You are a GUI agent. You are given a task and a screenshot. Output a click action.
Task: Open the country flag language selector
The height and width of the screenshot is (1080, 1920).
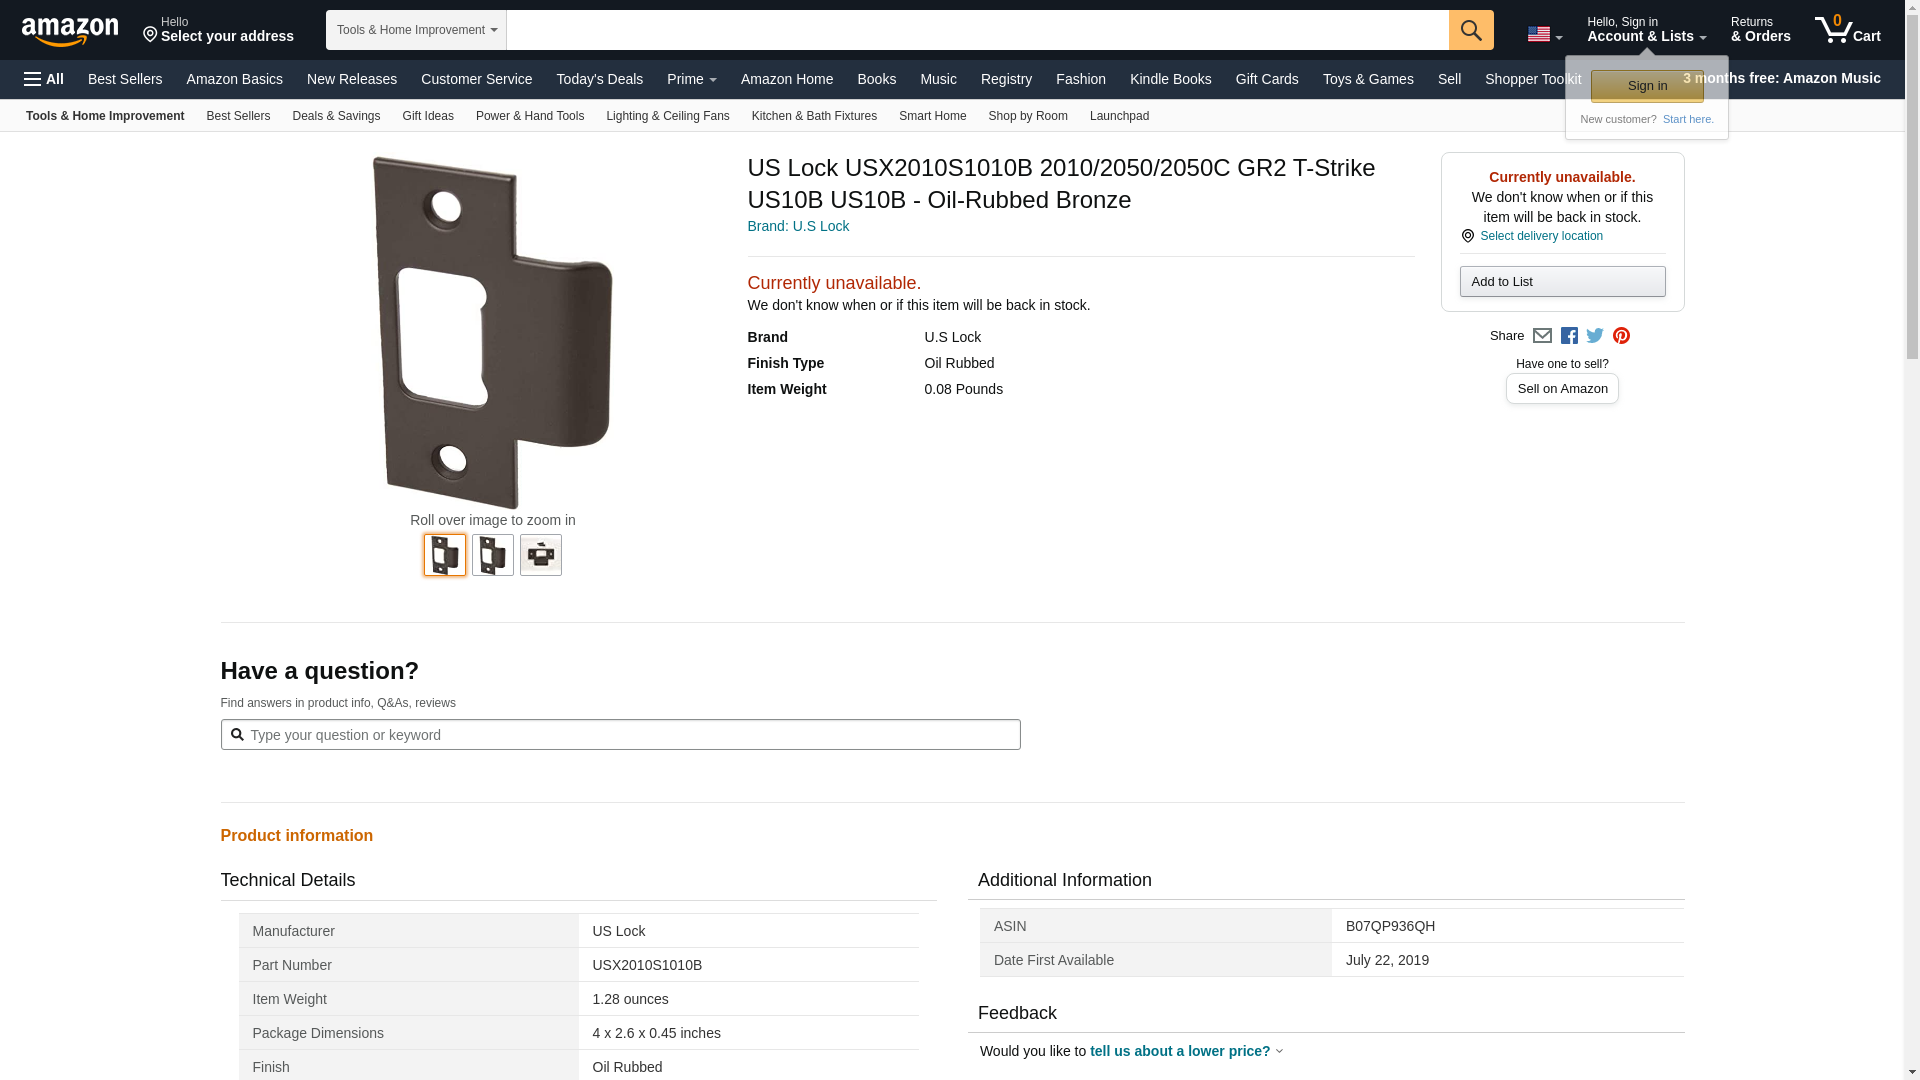click(x=1544, y=34)
